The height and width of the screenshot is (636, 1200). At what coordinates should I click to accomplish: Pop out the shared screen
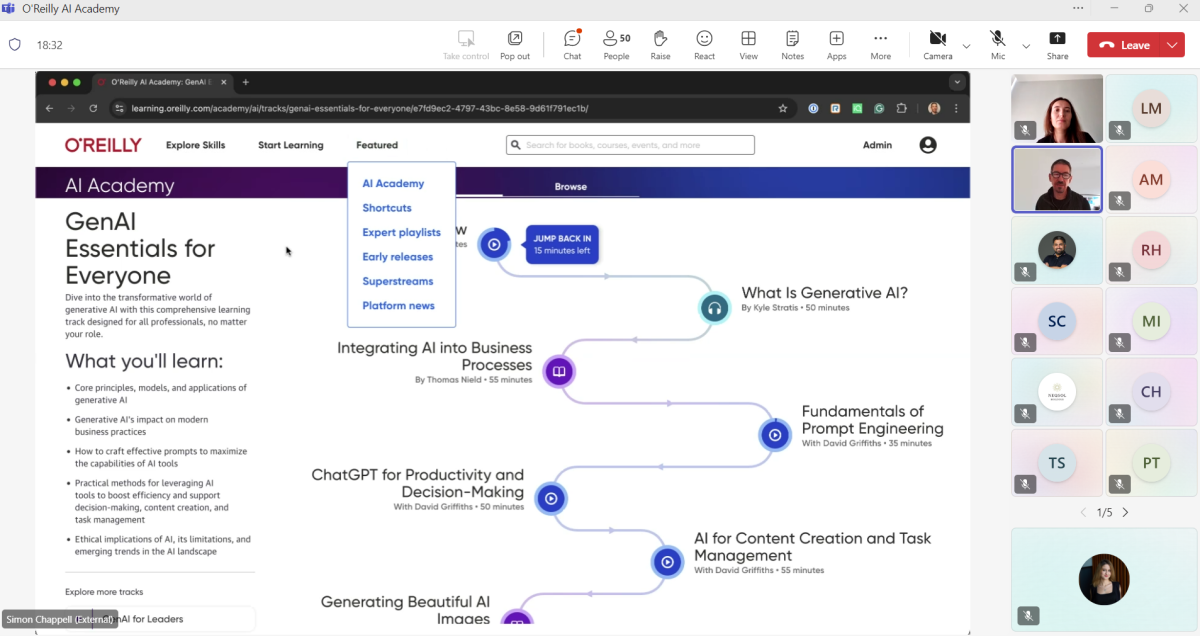[x=515, y=44]
